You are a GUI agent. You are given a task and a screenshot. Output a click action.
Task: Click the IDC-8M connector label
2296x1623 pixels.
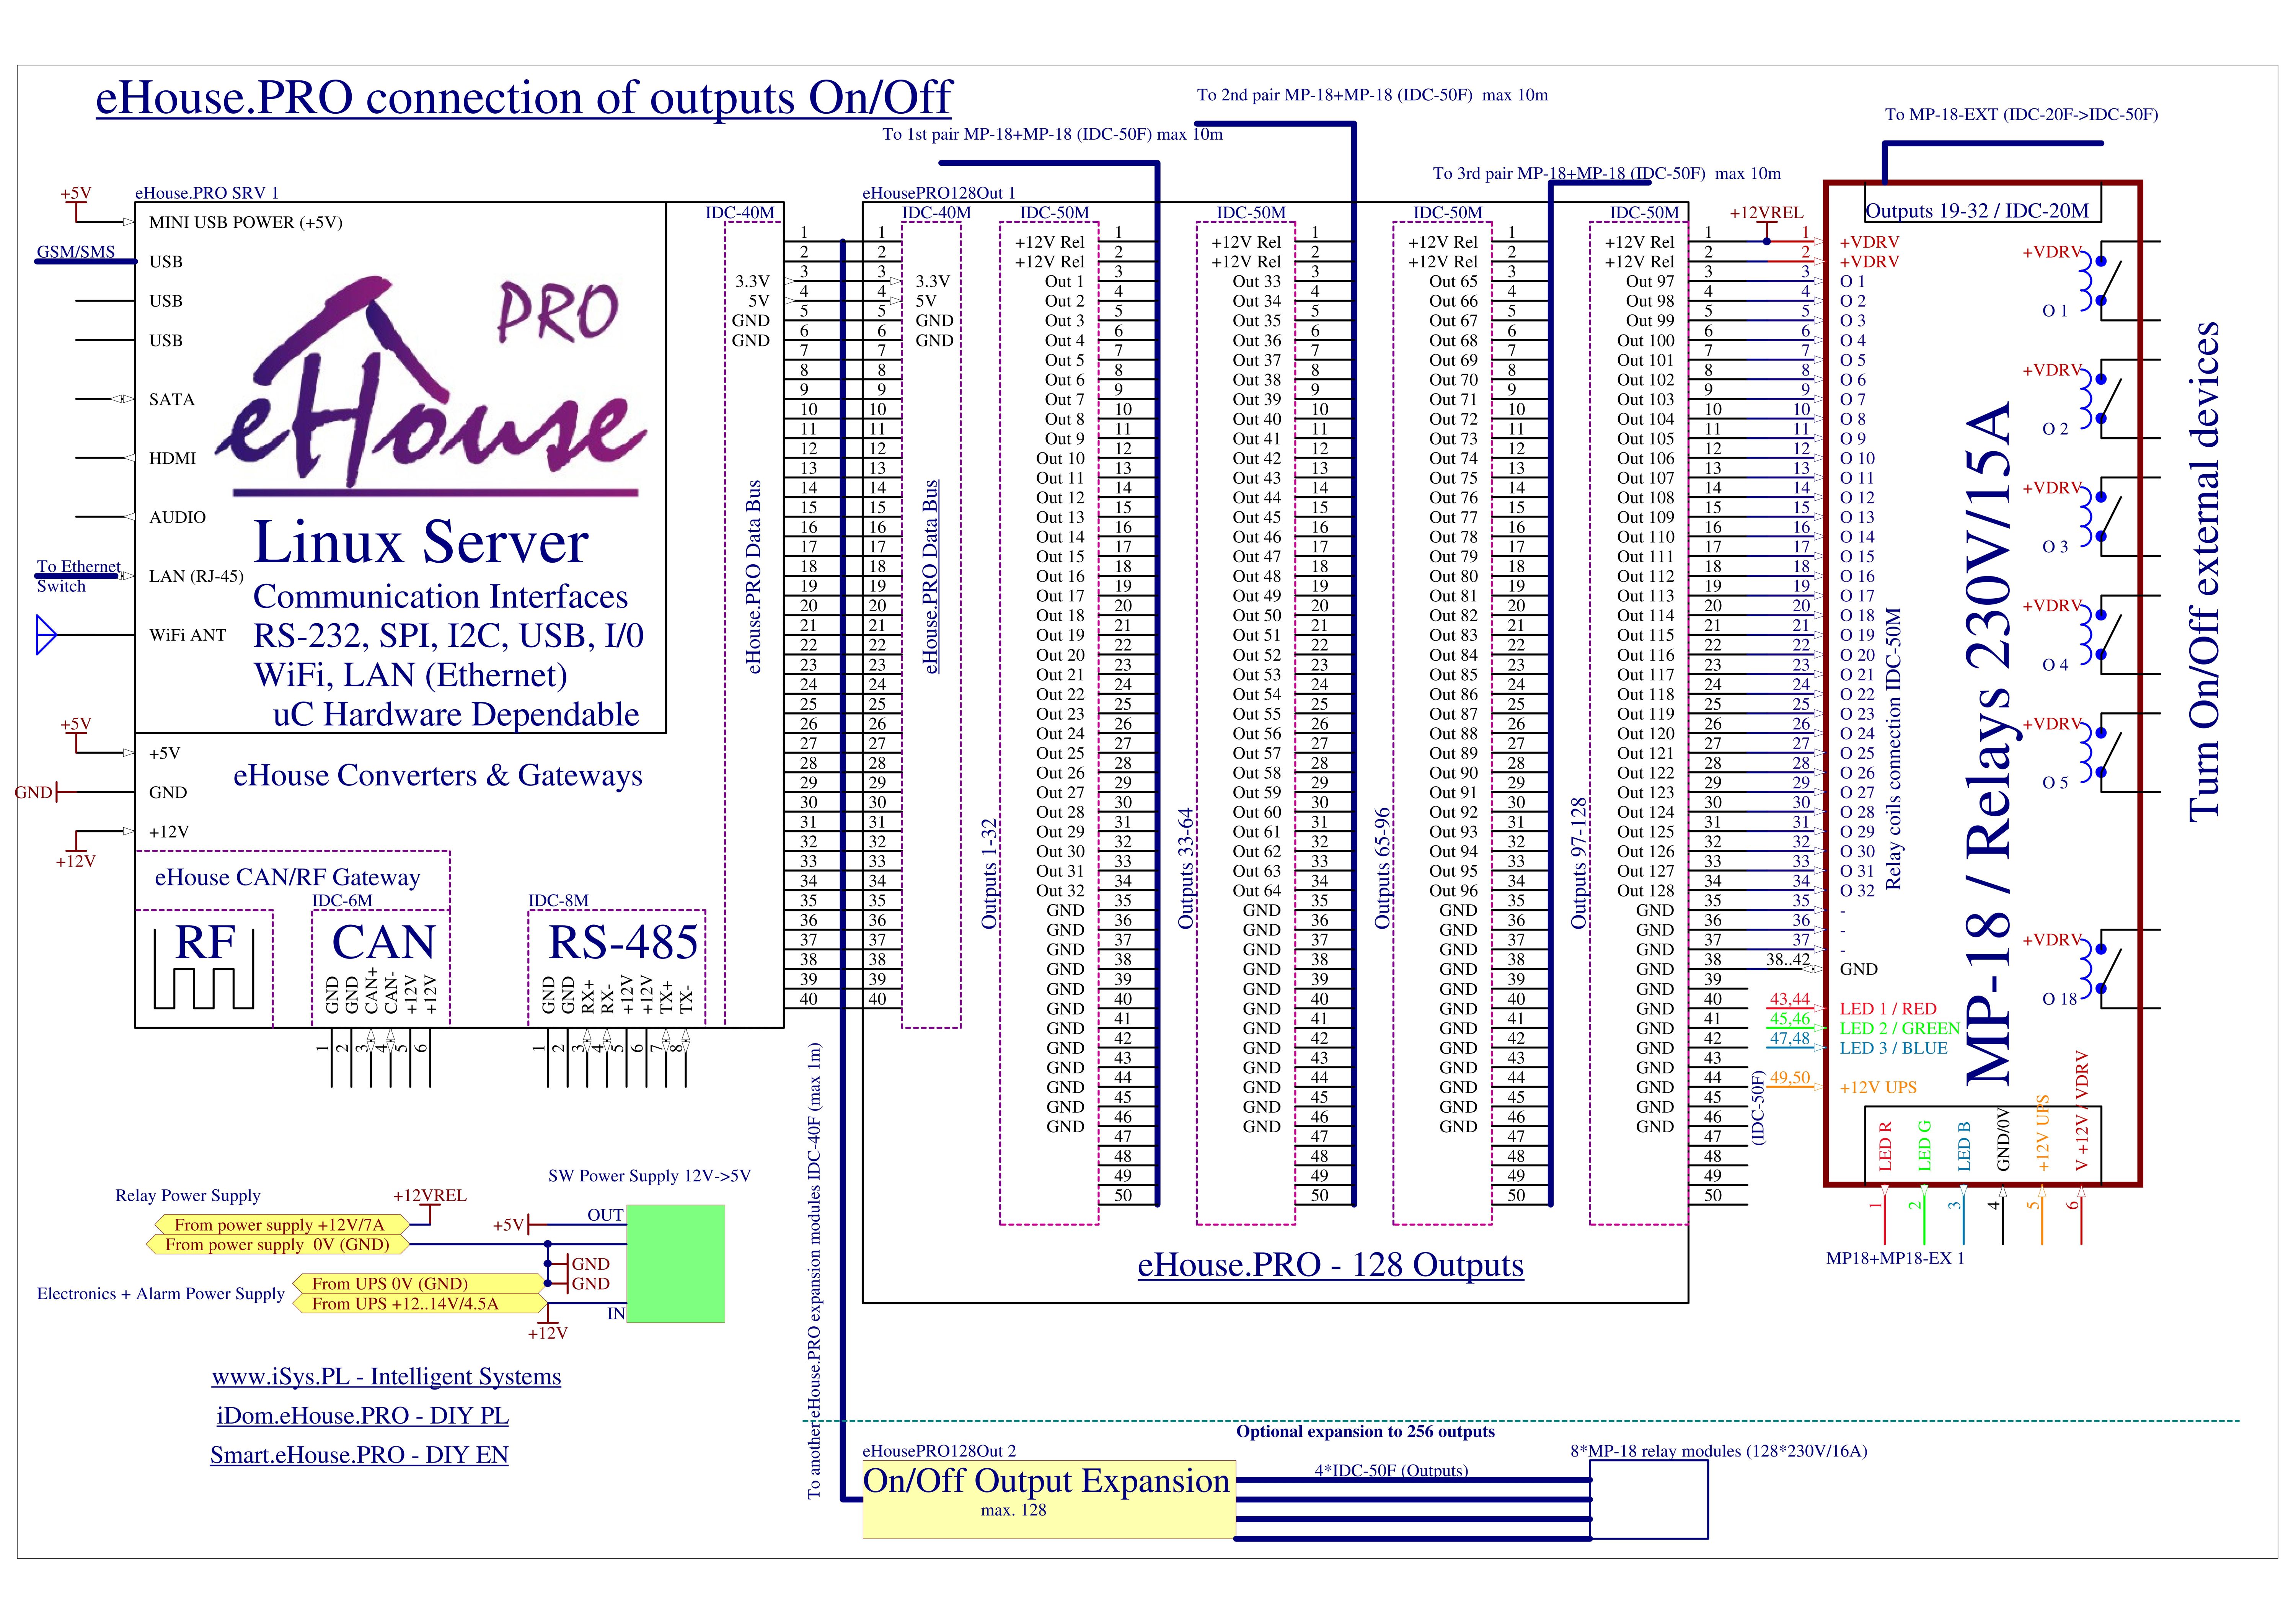coord(559,901)
